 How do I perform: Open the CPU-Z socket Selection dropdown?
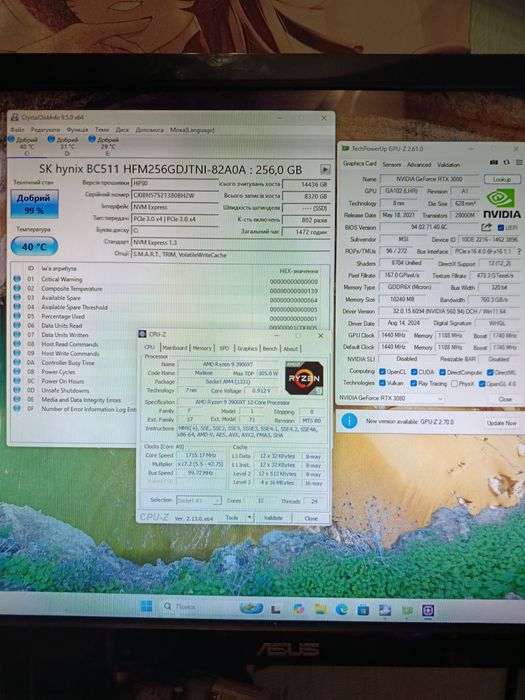pyautogui.click(x=199, y=500)
